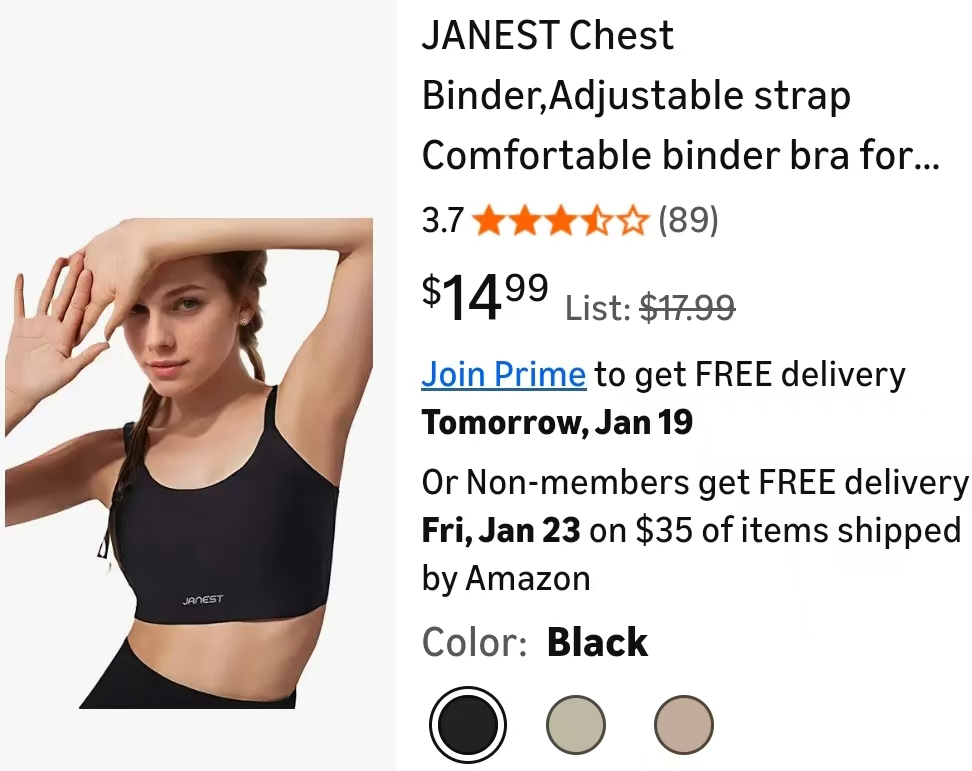Click the third filled orange star

pyautogui.click(x=562, y=221)
